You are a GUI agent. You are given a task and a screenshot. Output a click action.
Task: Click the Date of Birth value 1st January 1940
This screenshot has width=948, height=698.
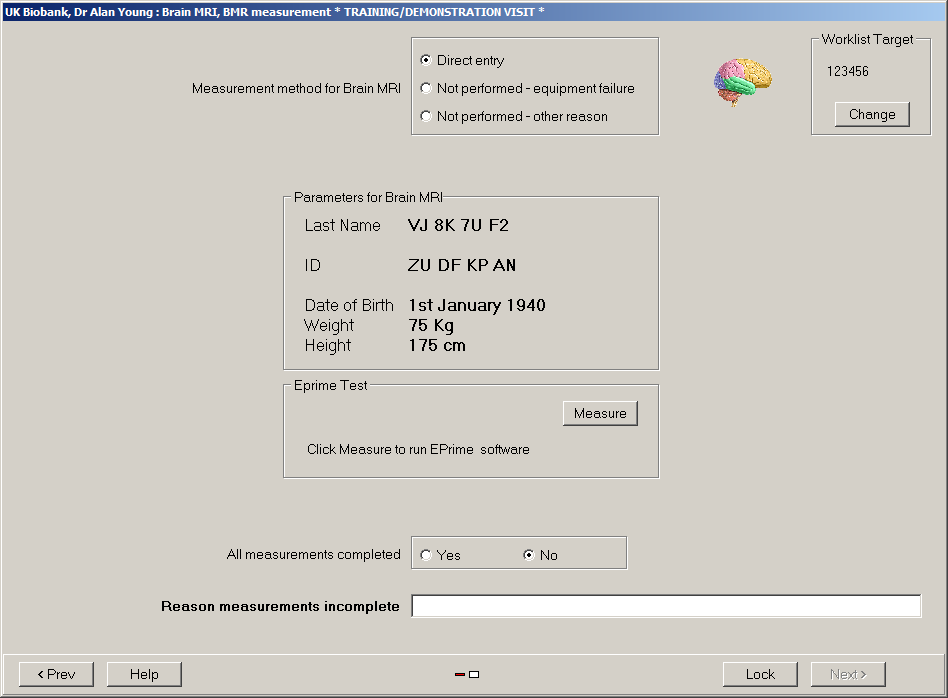tap(476, 306)
